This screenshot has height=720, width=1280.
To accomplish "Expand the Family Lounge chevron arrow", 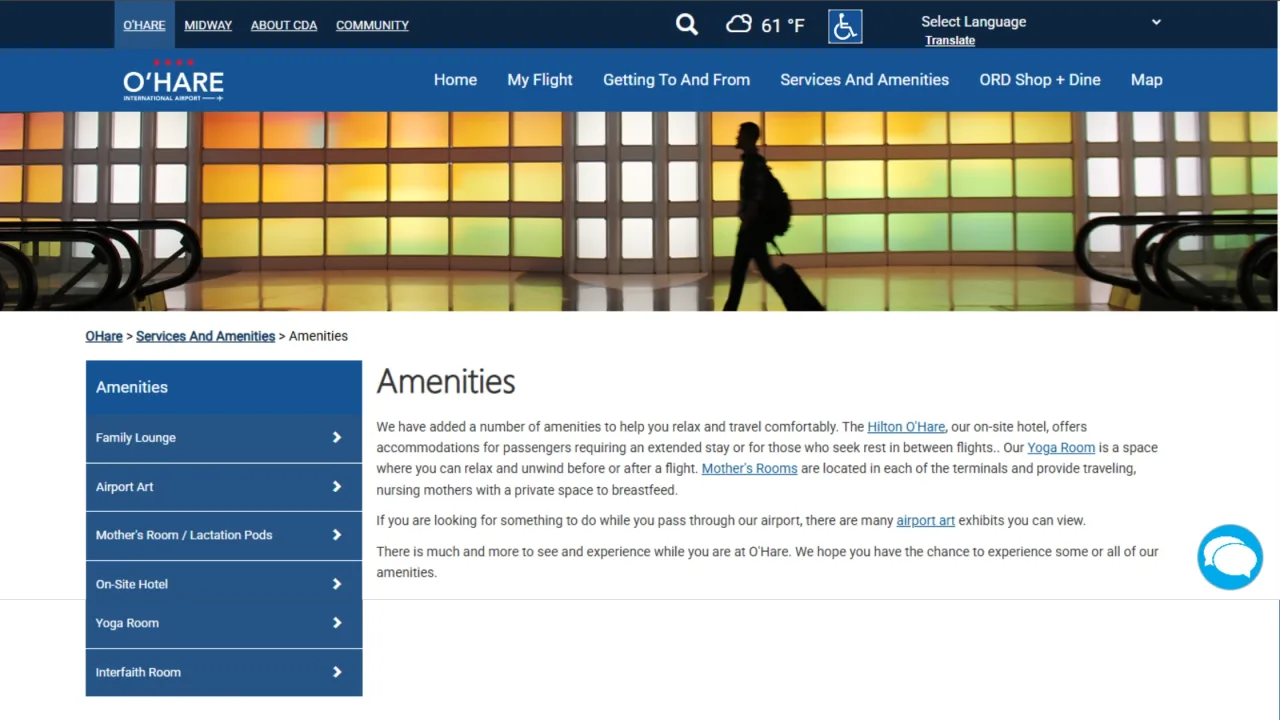I will point(337,437).
